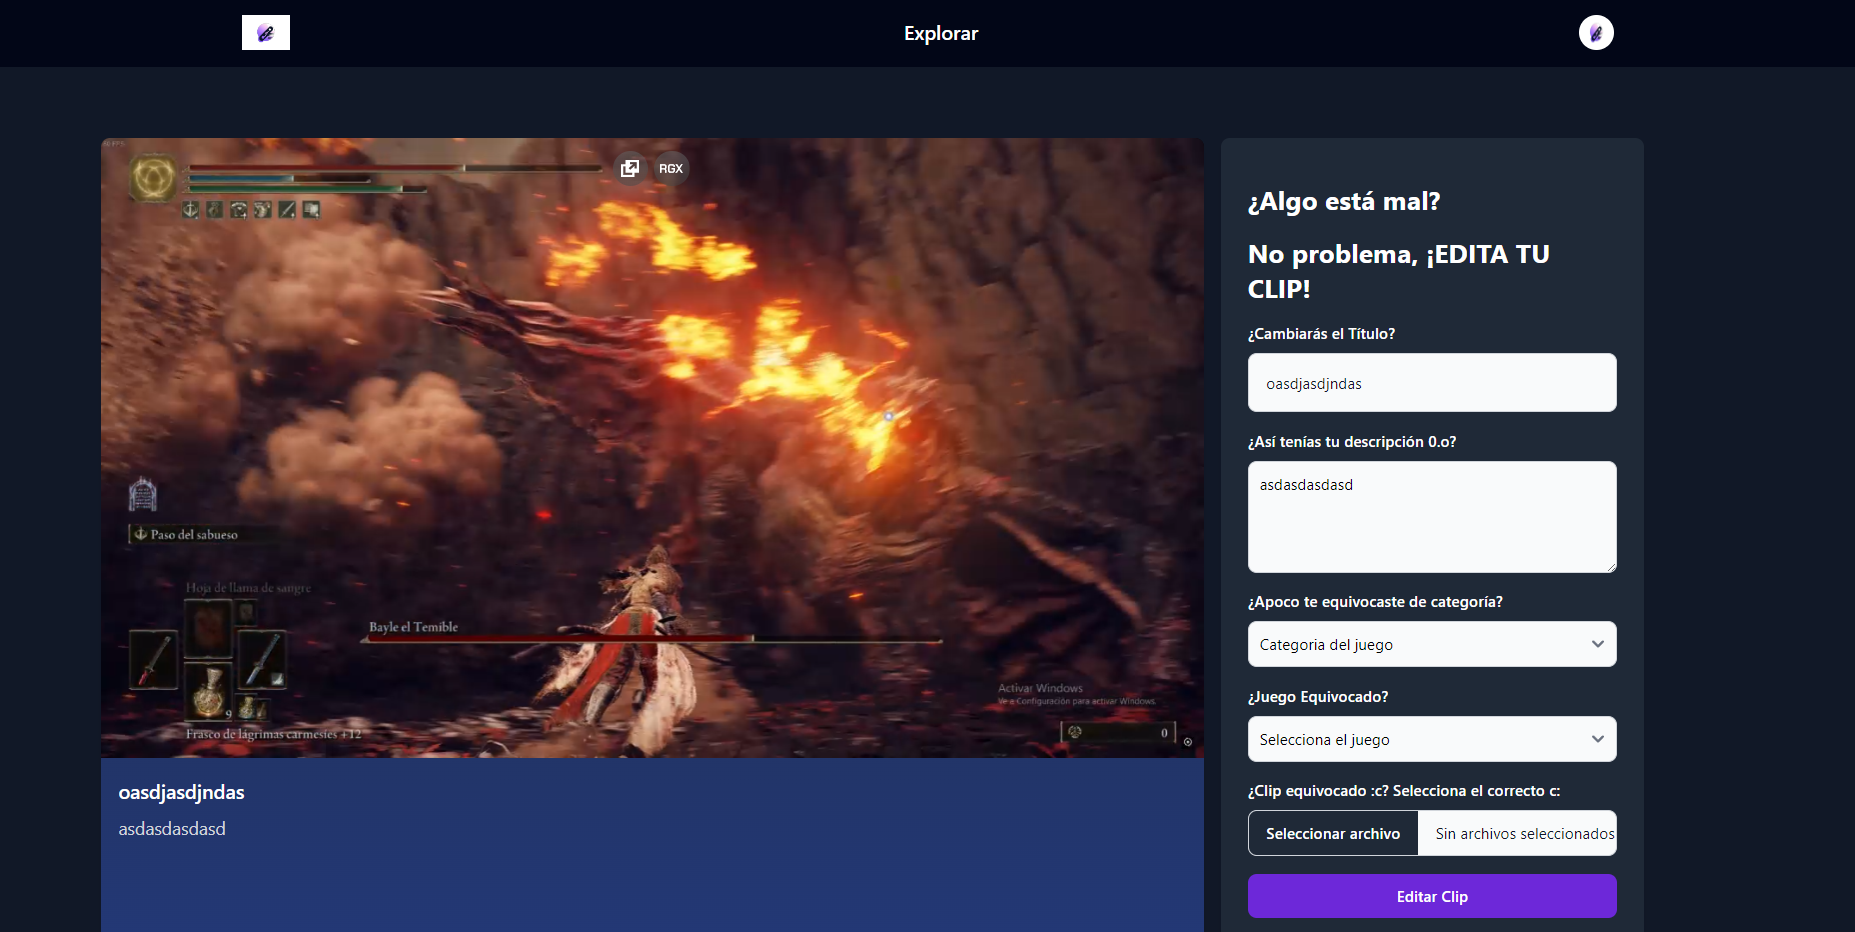Click the RGX overlay button on the video
The width and height of the screenshot is (1855, 932).
pyautogui.click(x=671, y=168)
